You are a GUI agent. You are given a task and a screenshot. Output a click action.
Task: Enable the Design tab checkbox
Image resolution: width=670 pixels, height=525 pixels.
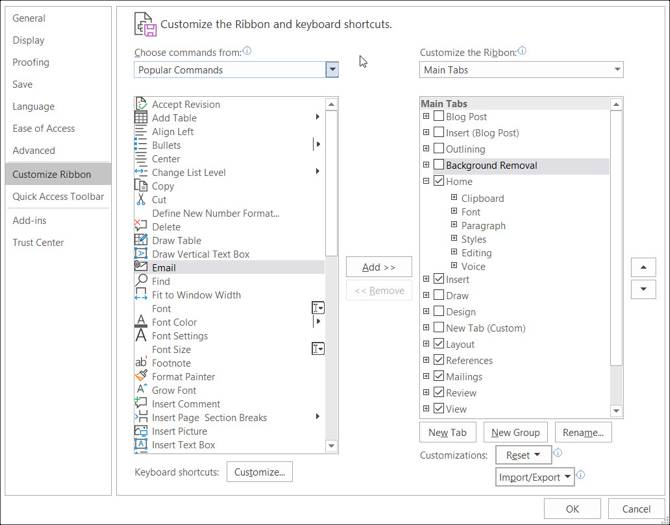pos(438,311)
